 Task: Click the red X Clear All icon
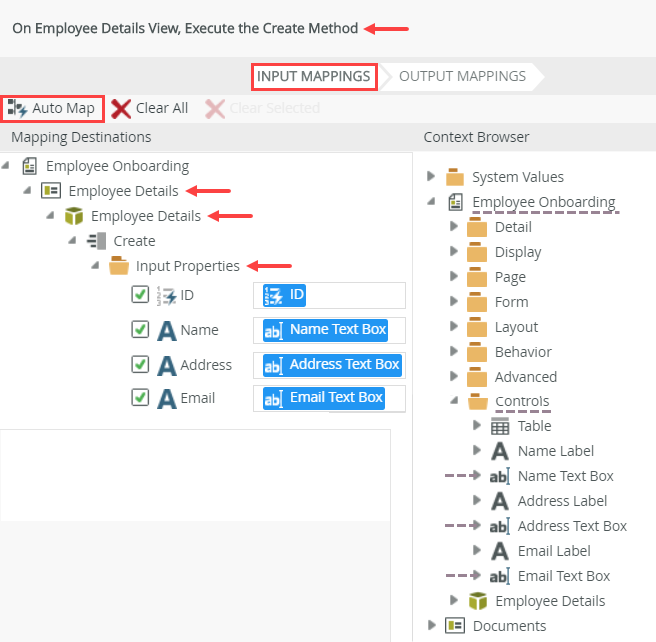pyautogui.click(x=121, y=108)
